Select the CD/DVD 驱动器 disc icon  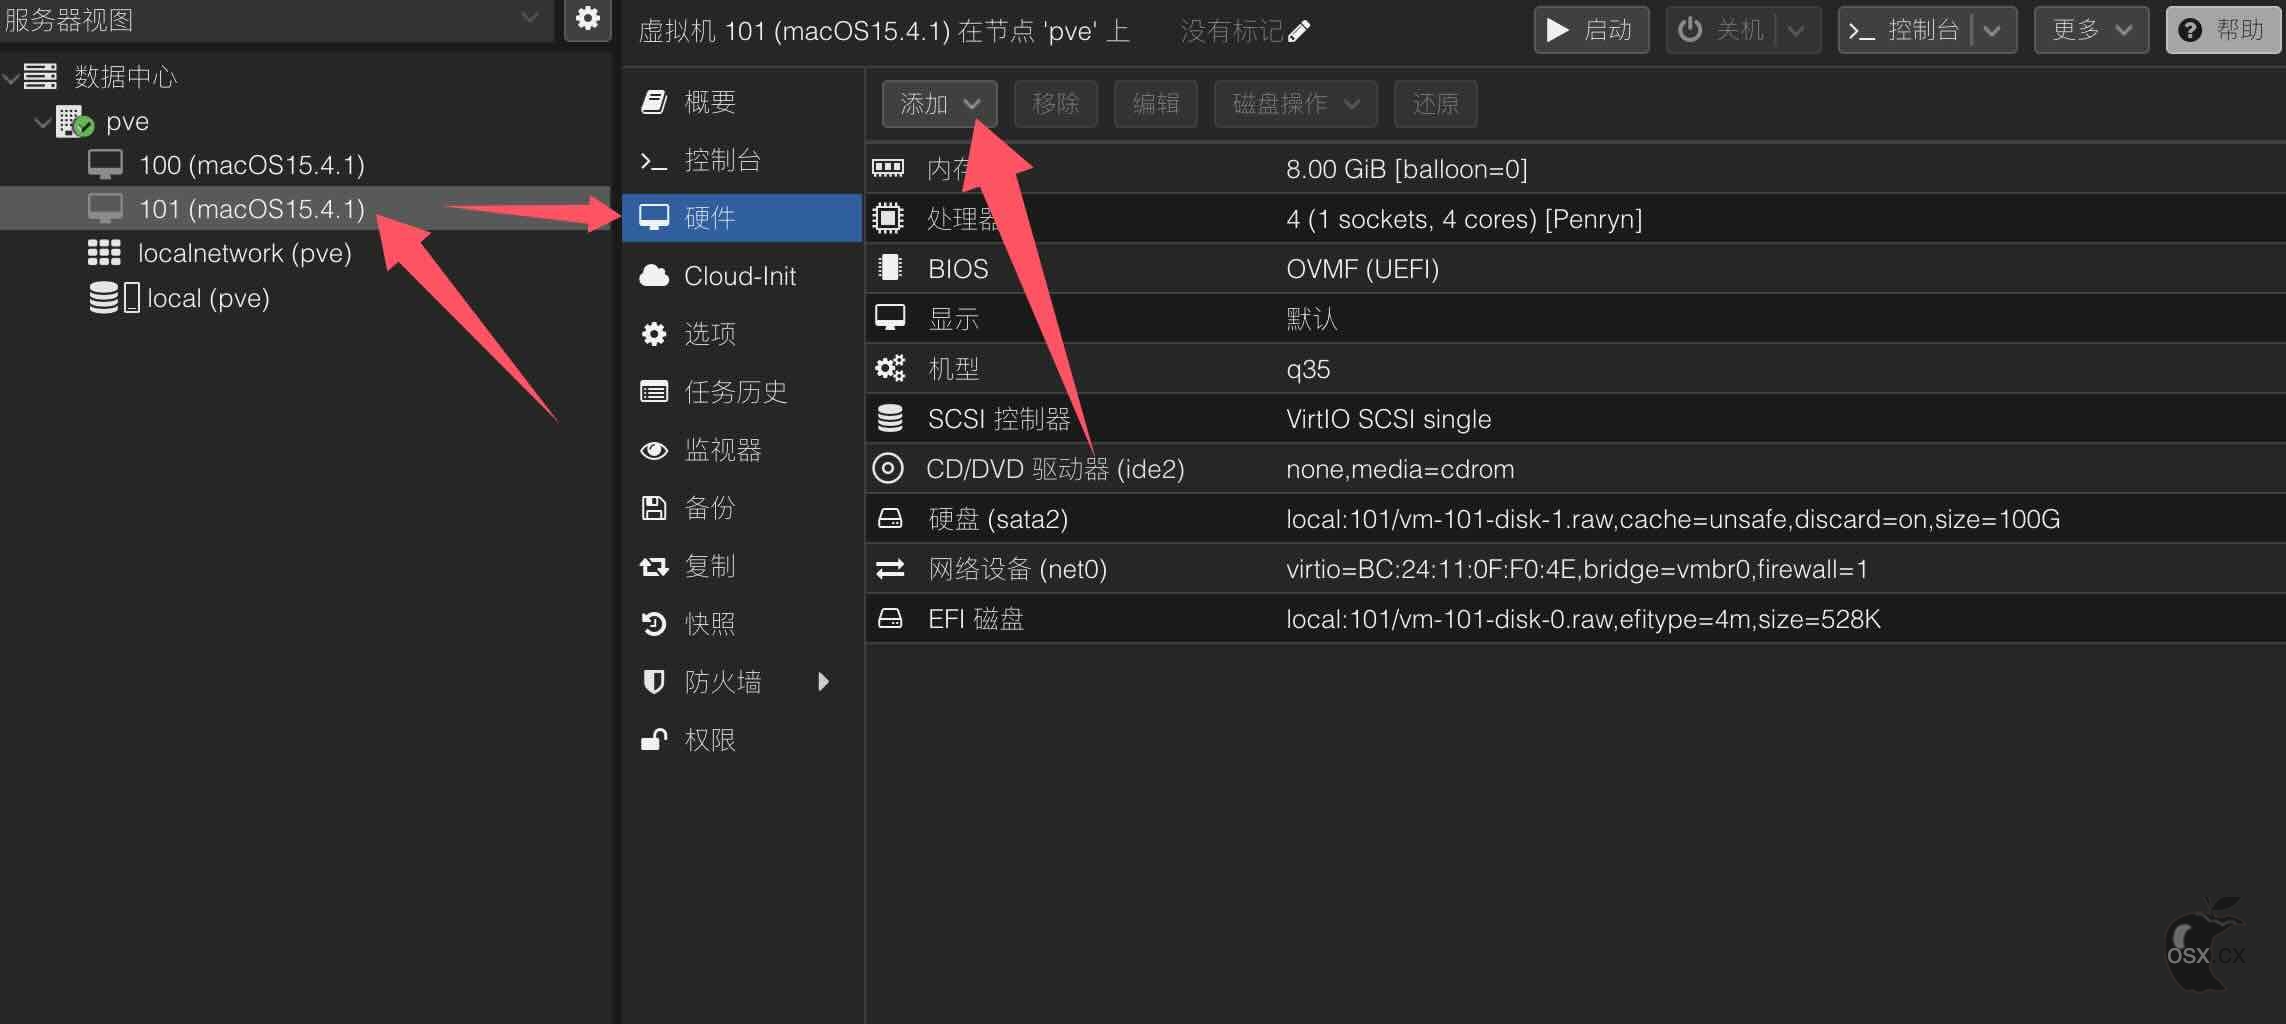[888, 468]
